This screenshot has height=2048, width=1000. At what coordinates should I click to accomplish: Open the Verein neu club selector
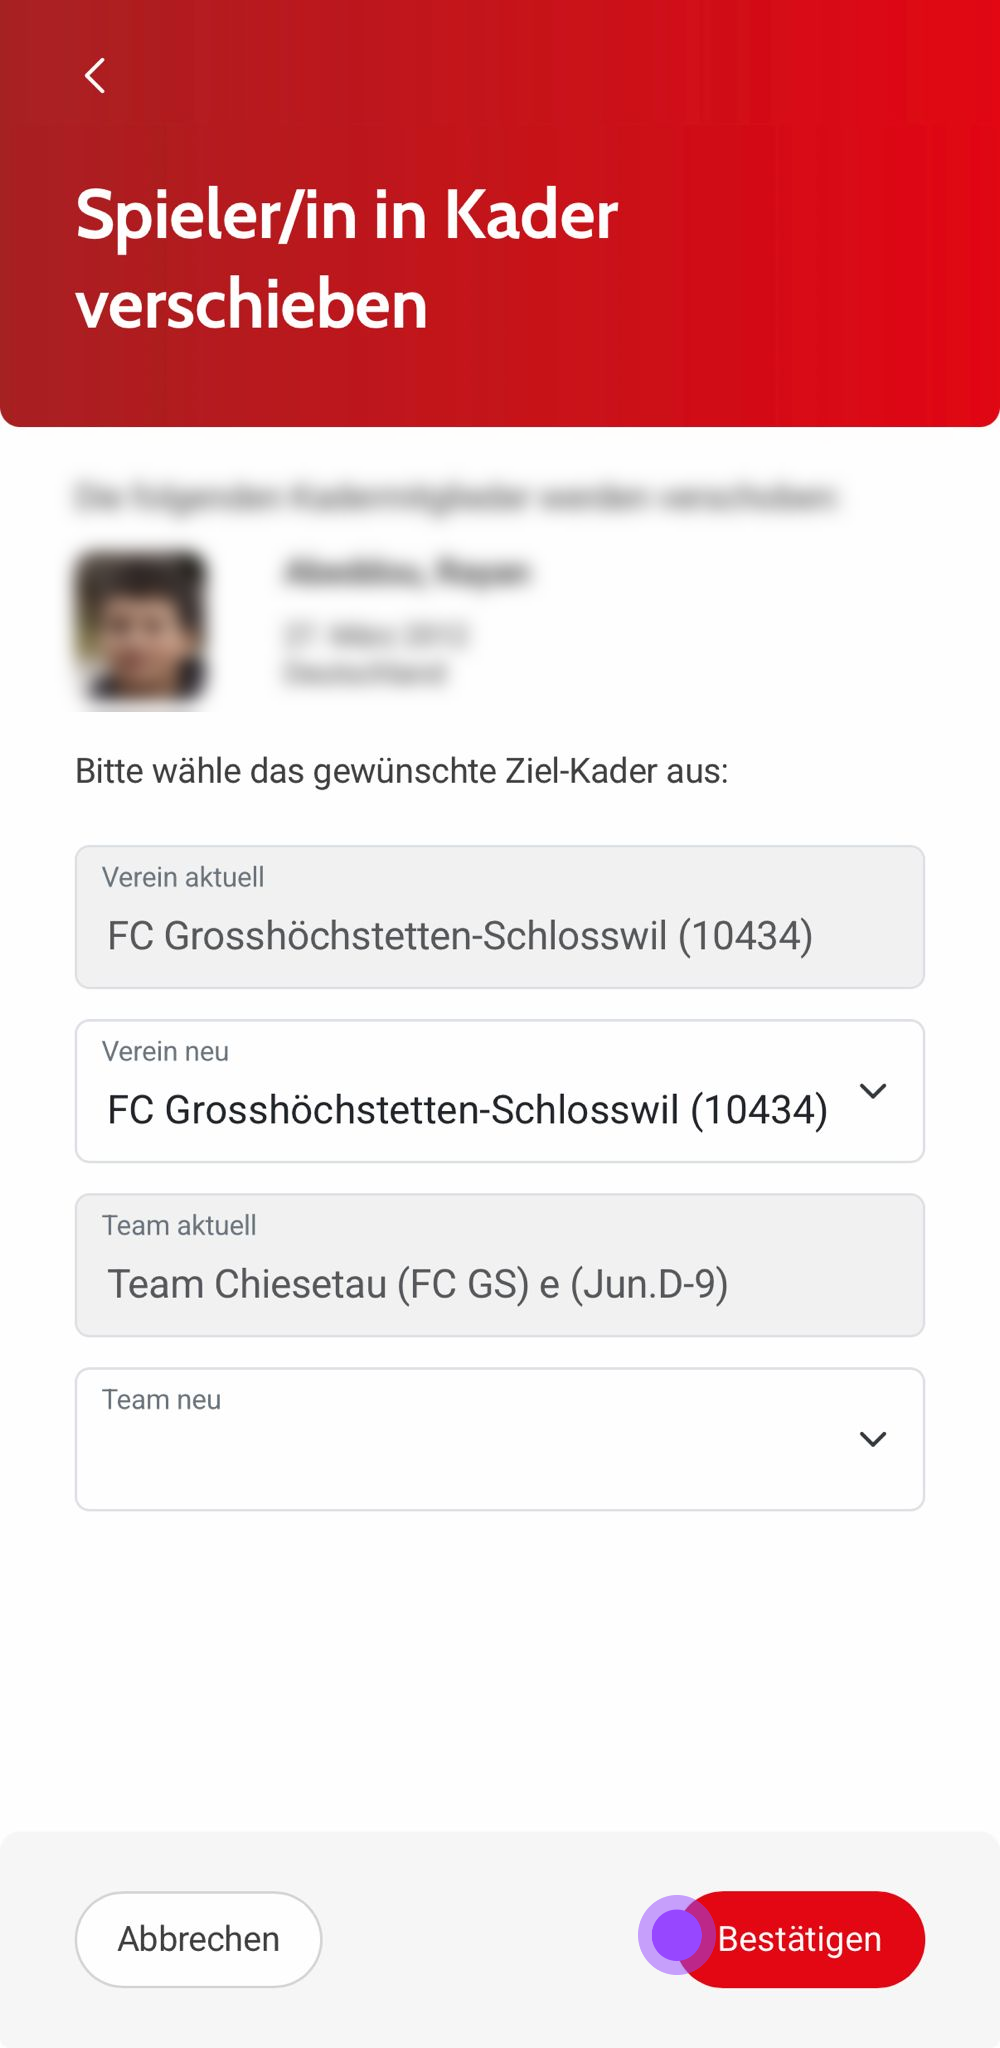point(467,1109)
